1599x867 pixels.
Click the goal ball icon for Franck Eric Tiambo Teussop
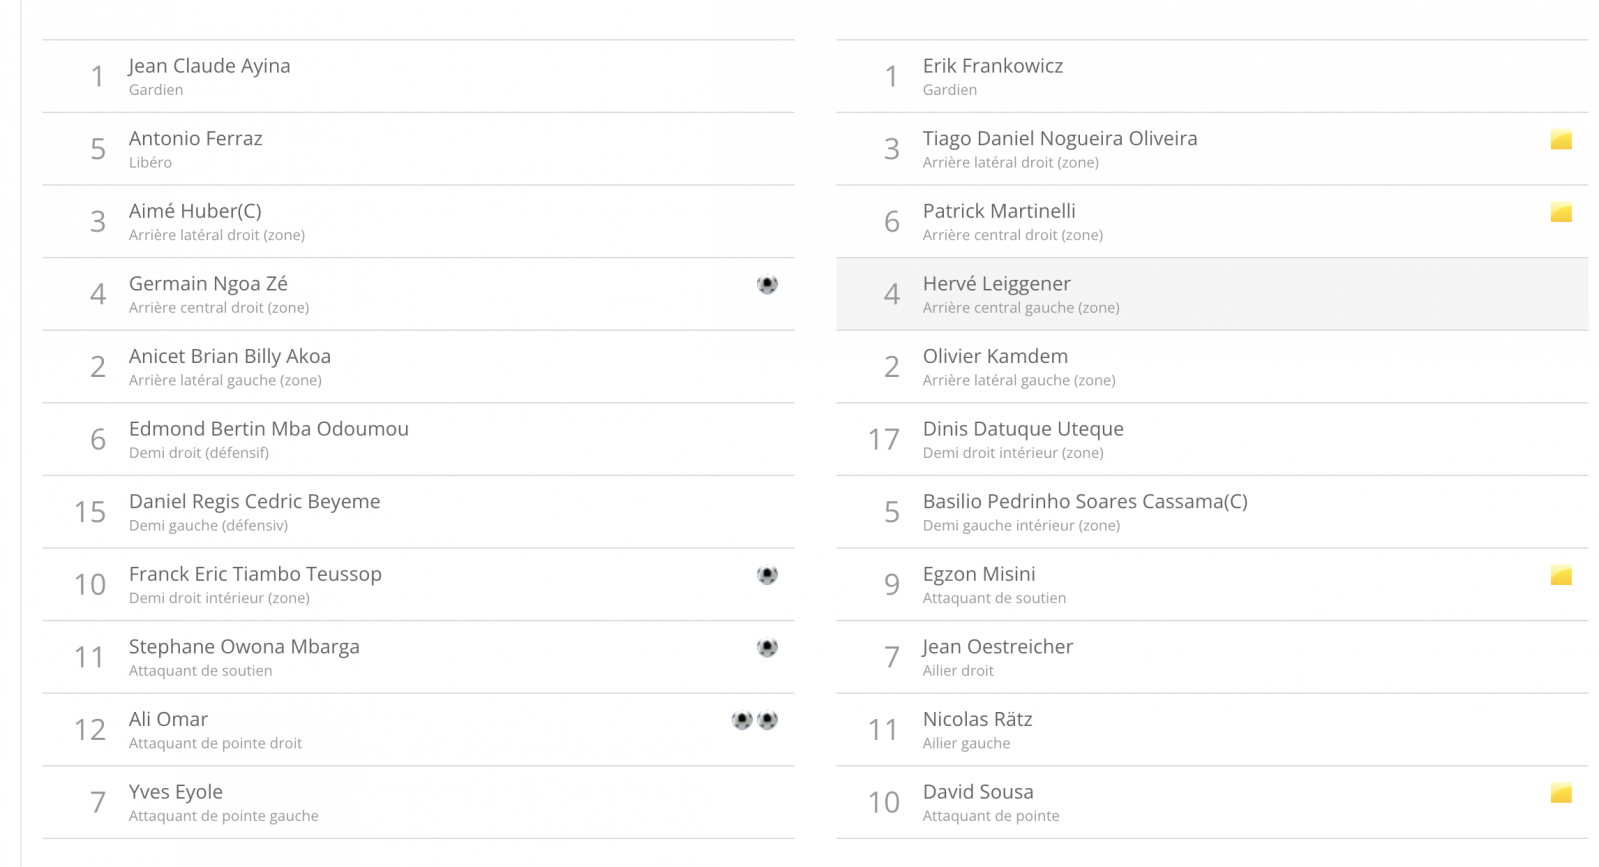pyautogui.click(x=767, y=575)
